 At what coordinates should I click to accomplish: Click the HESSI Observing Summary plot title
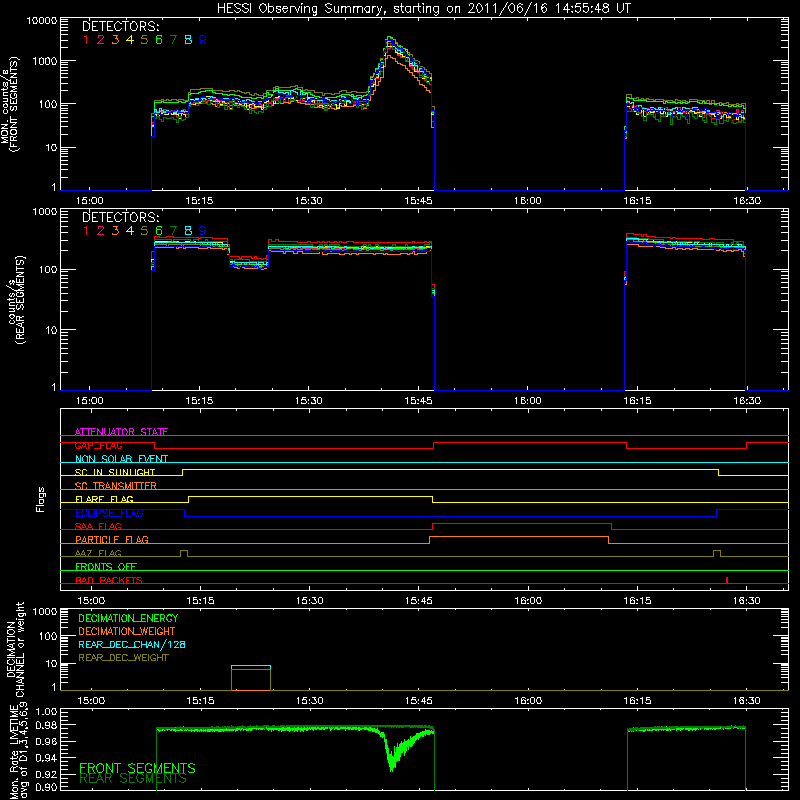(x=423, y=9)
